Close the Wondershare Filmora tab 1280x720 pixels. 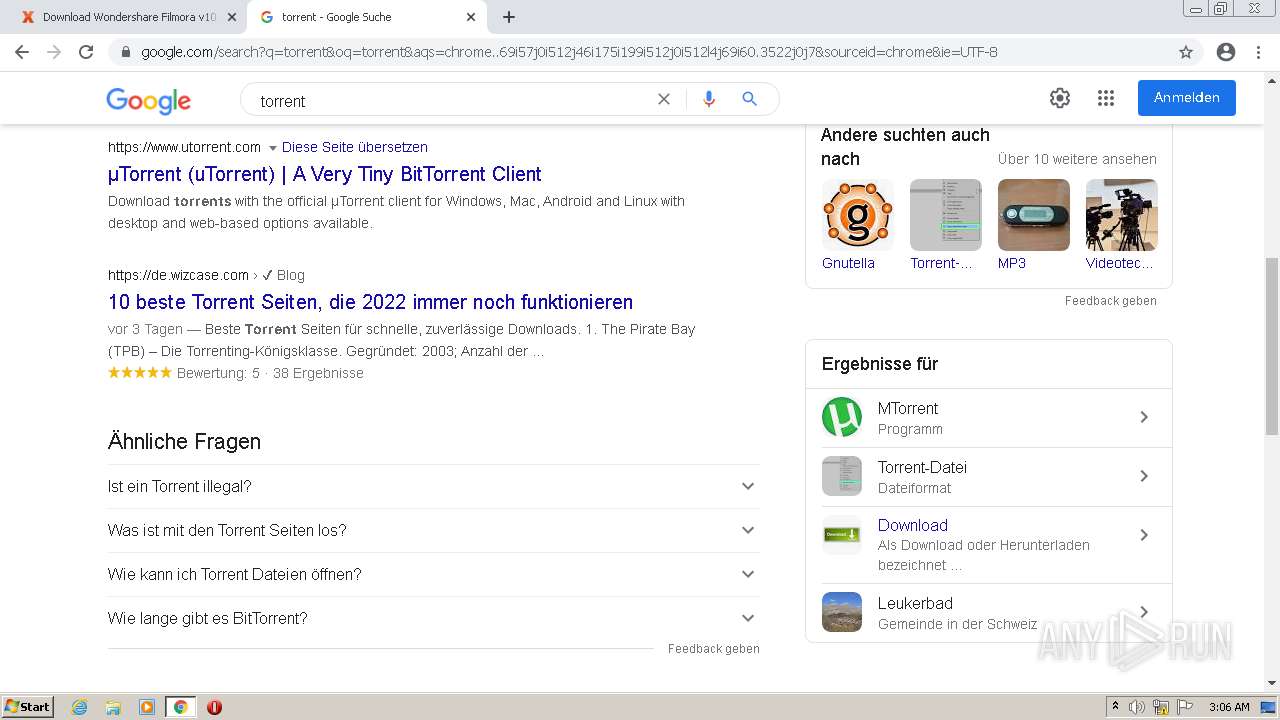231,17
